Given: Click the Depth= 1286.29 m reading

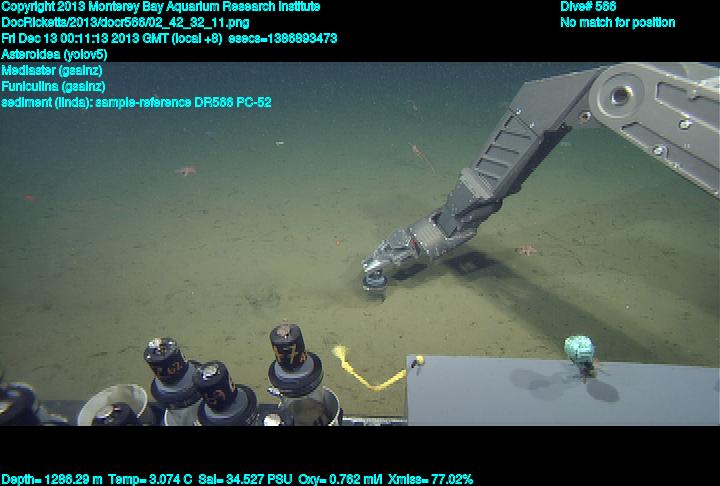Looking at the screenshot, I should 52,480.
